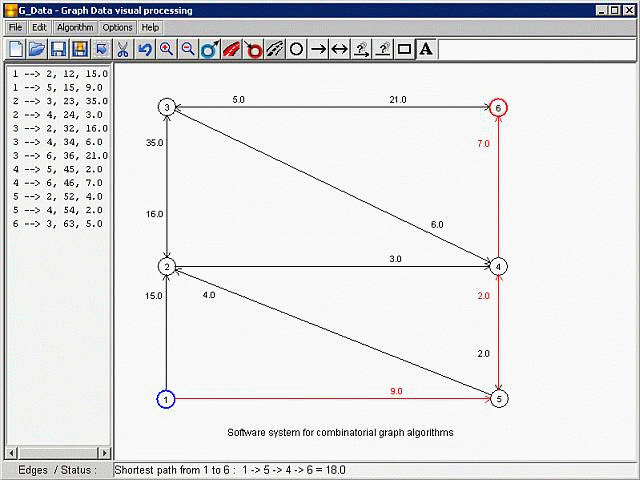Click the gray road path icon
Screen dimensions: 640x480
[x=275, y=49]
